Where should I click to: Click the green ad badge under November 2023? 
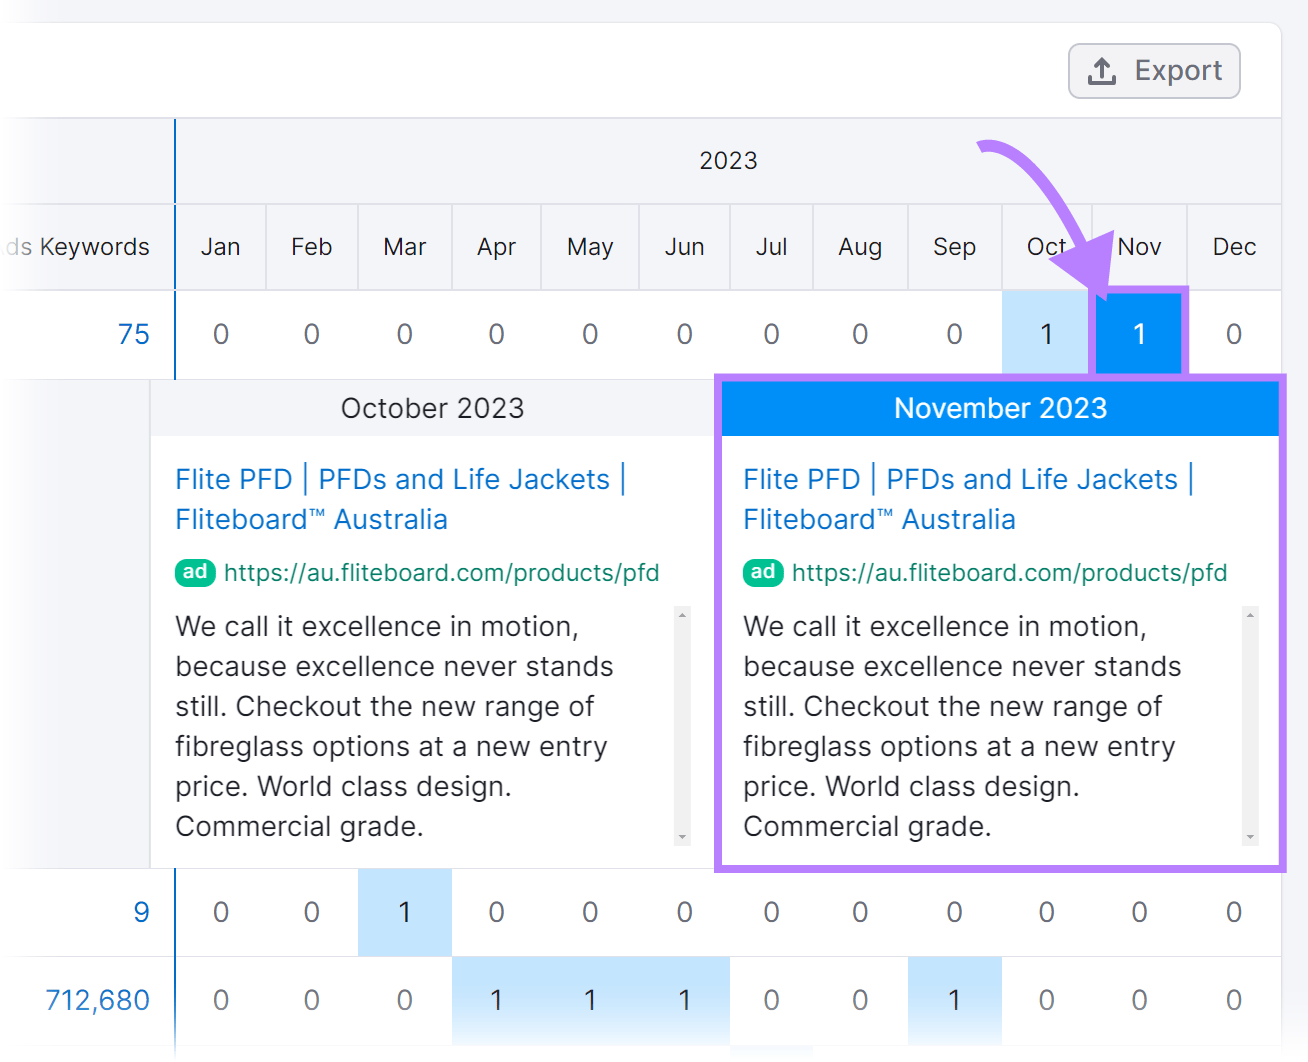[763, 572]
